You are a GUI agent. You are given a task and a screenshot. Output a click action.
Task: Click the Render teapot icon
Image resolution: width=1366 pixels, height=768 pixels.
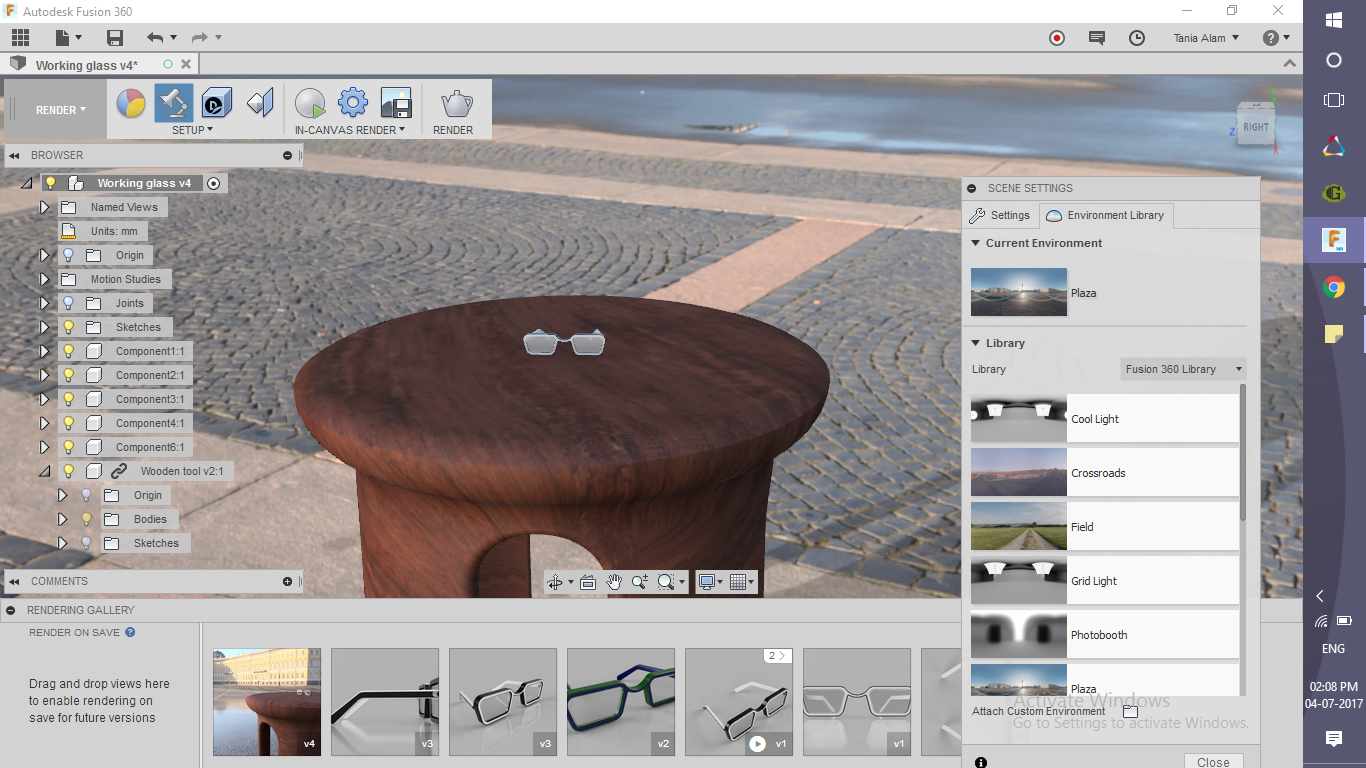(456, 103)
